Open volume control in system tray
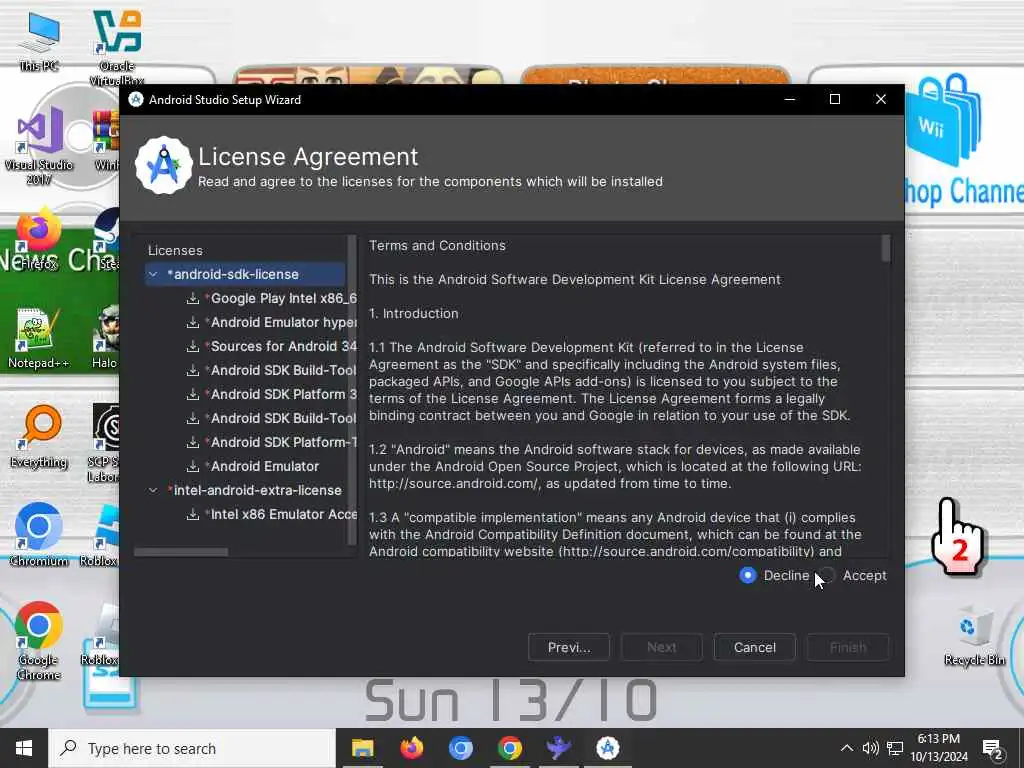This screenshot has width=1024, height=768. 871,748
